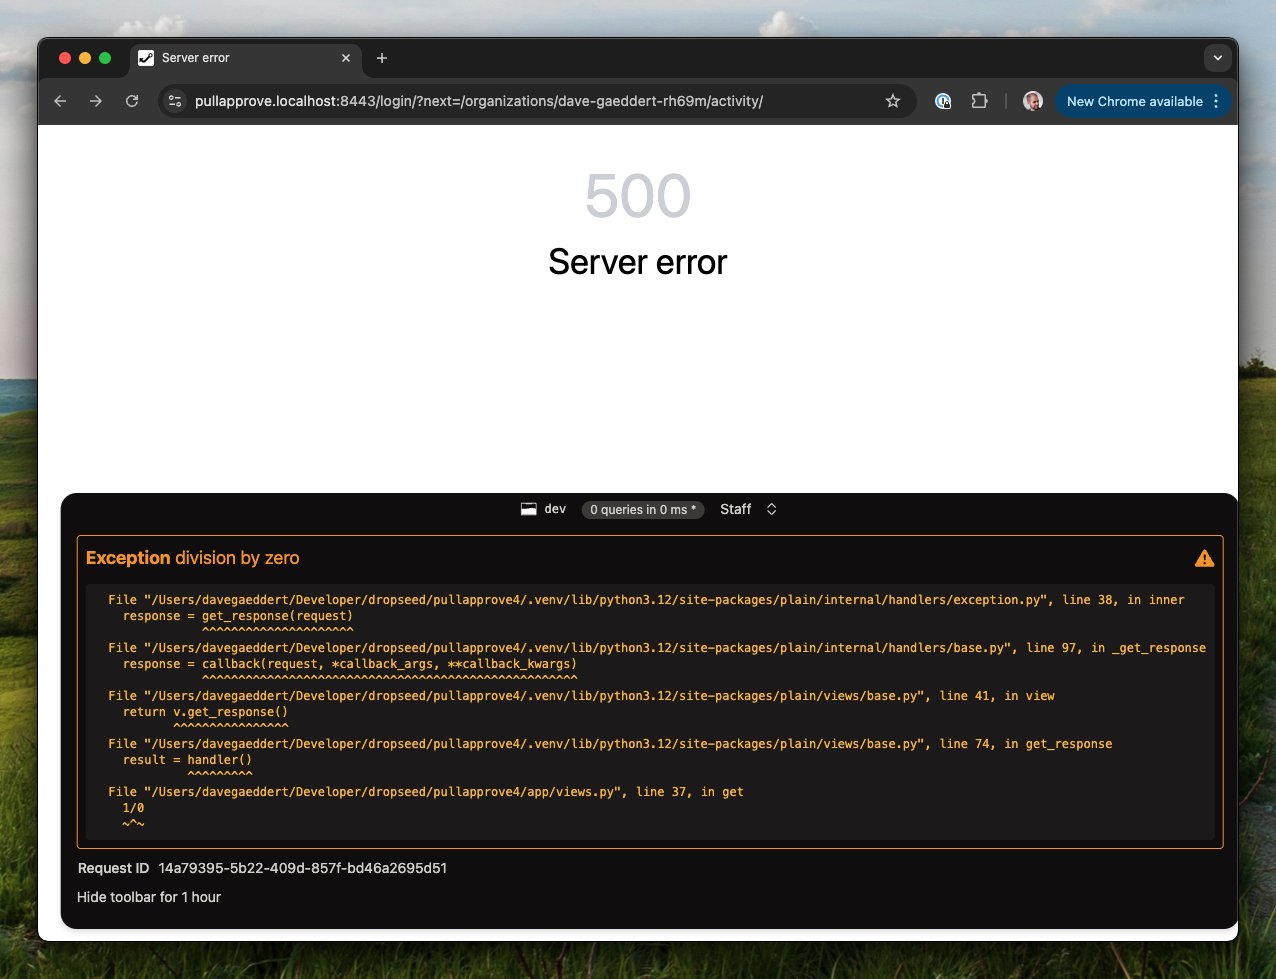Open site information icon in address bar
Image resolution: width=1276 pixels, height=979 pixels.
(175, 101)
